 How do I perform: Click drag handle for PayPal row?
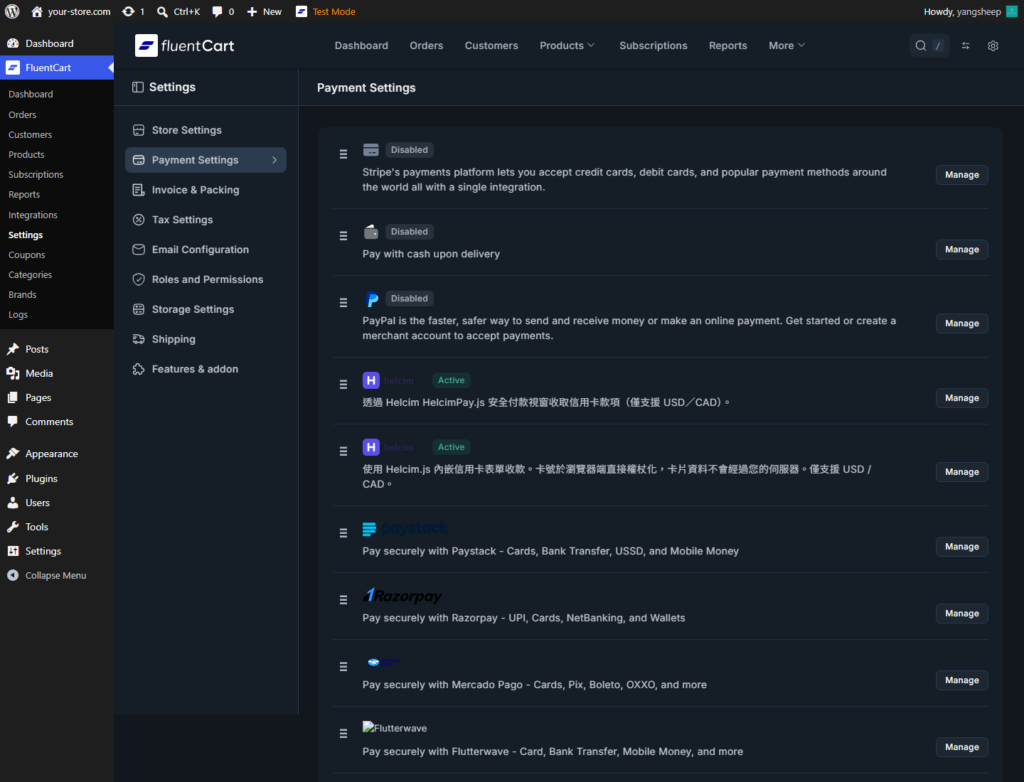pos(344,302)
